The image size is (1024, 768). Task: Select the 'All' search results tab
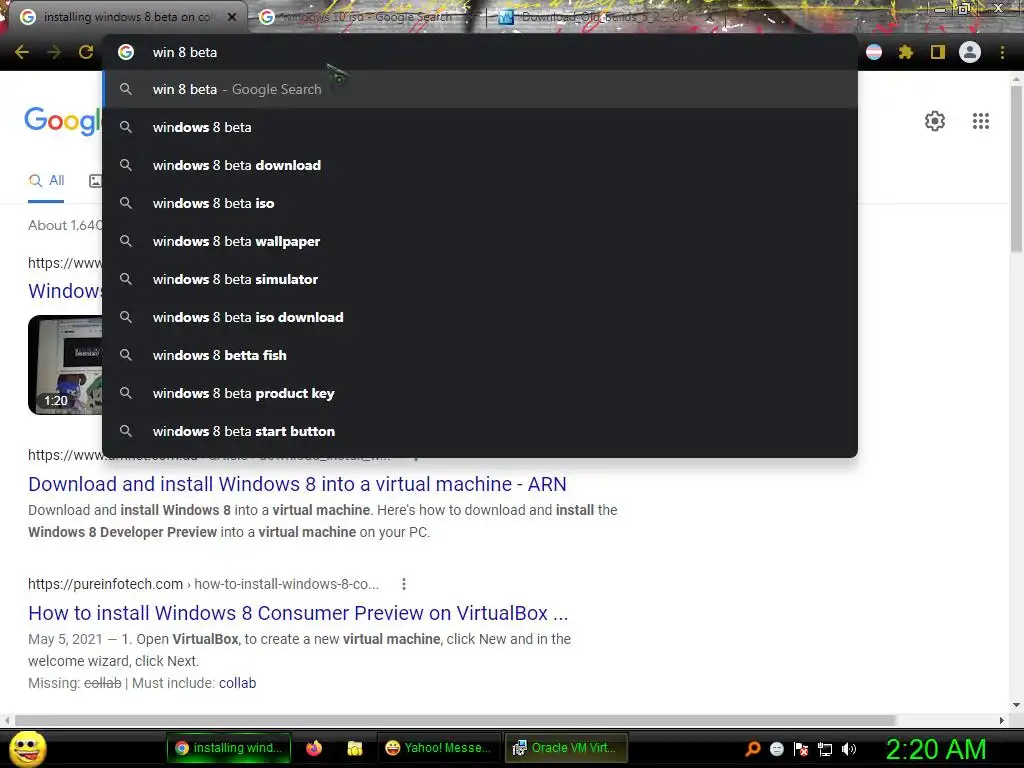pos(46,180)
